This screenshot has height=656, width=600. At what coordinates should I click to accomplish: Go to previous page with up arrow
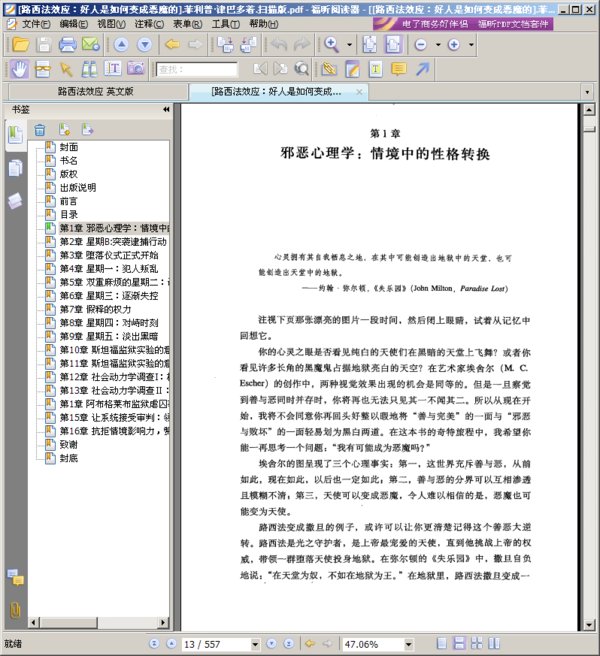(121, 44)
